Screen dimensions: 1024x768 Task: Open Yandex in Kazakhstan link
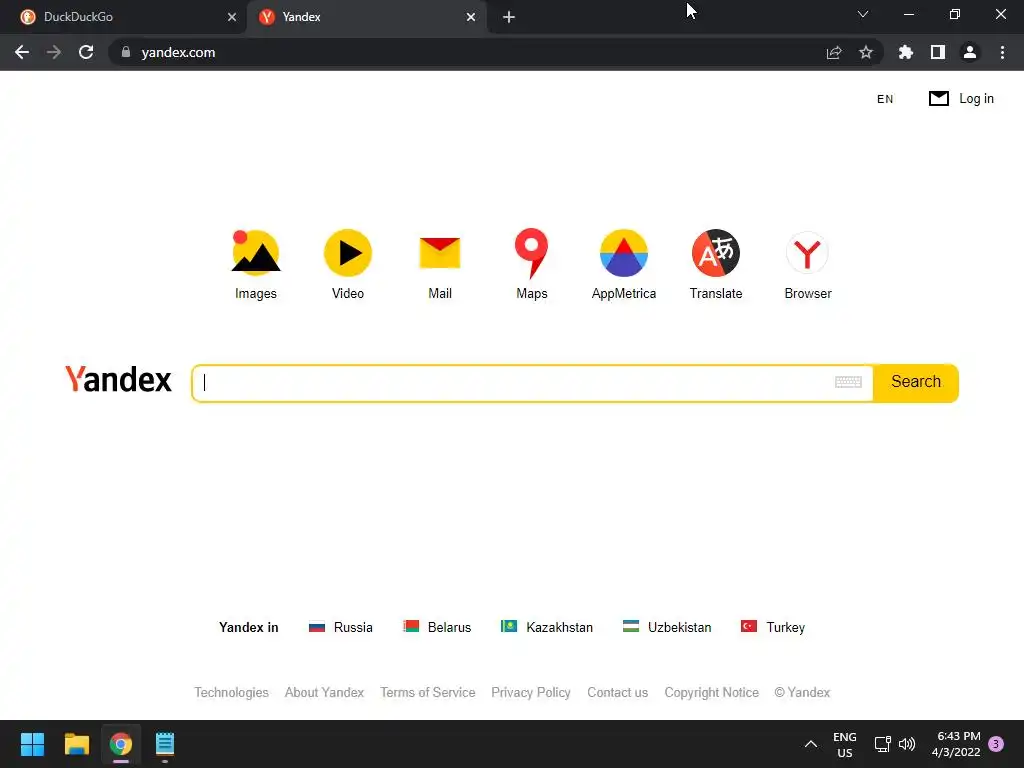[x=547, y=627]
